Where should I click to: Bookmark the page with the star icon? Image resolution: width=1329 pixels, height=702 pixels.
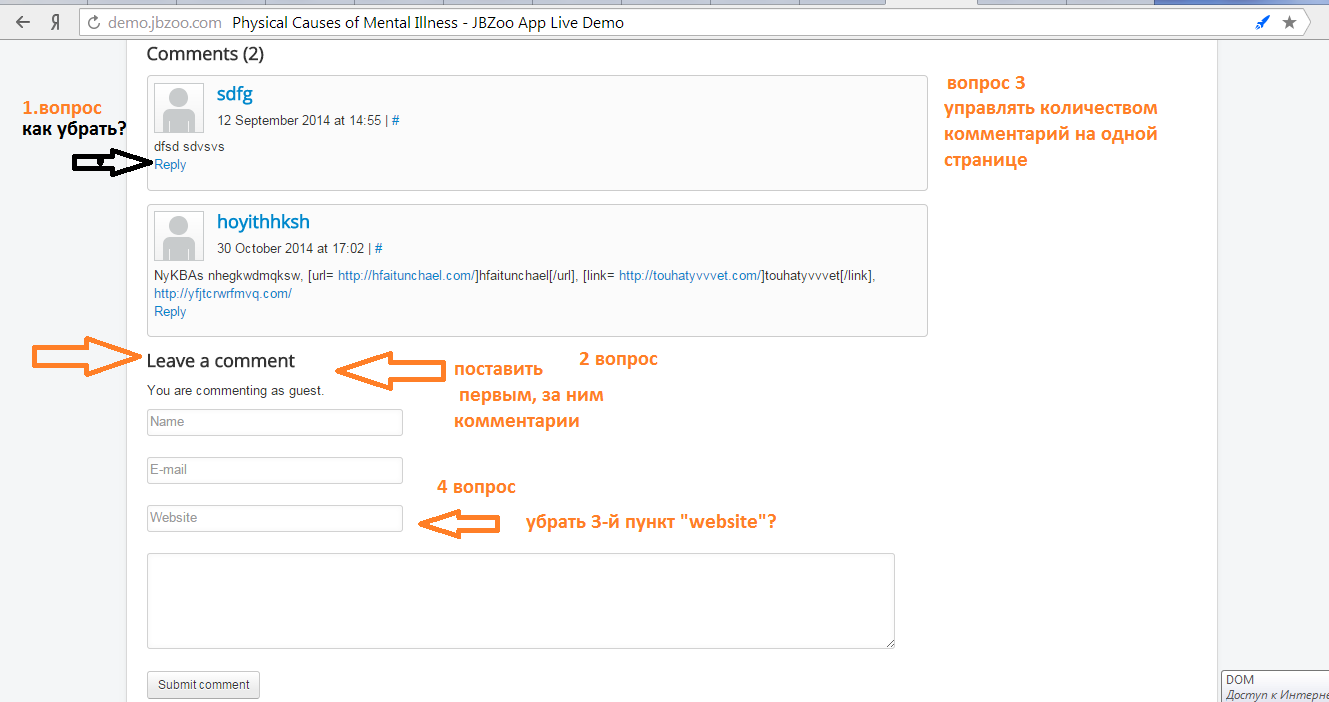[x=1289, y=22]
